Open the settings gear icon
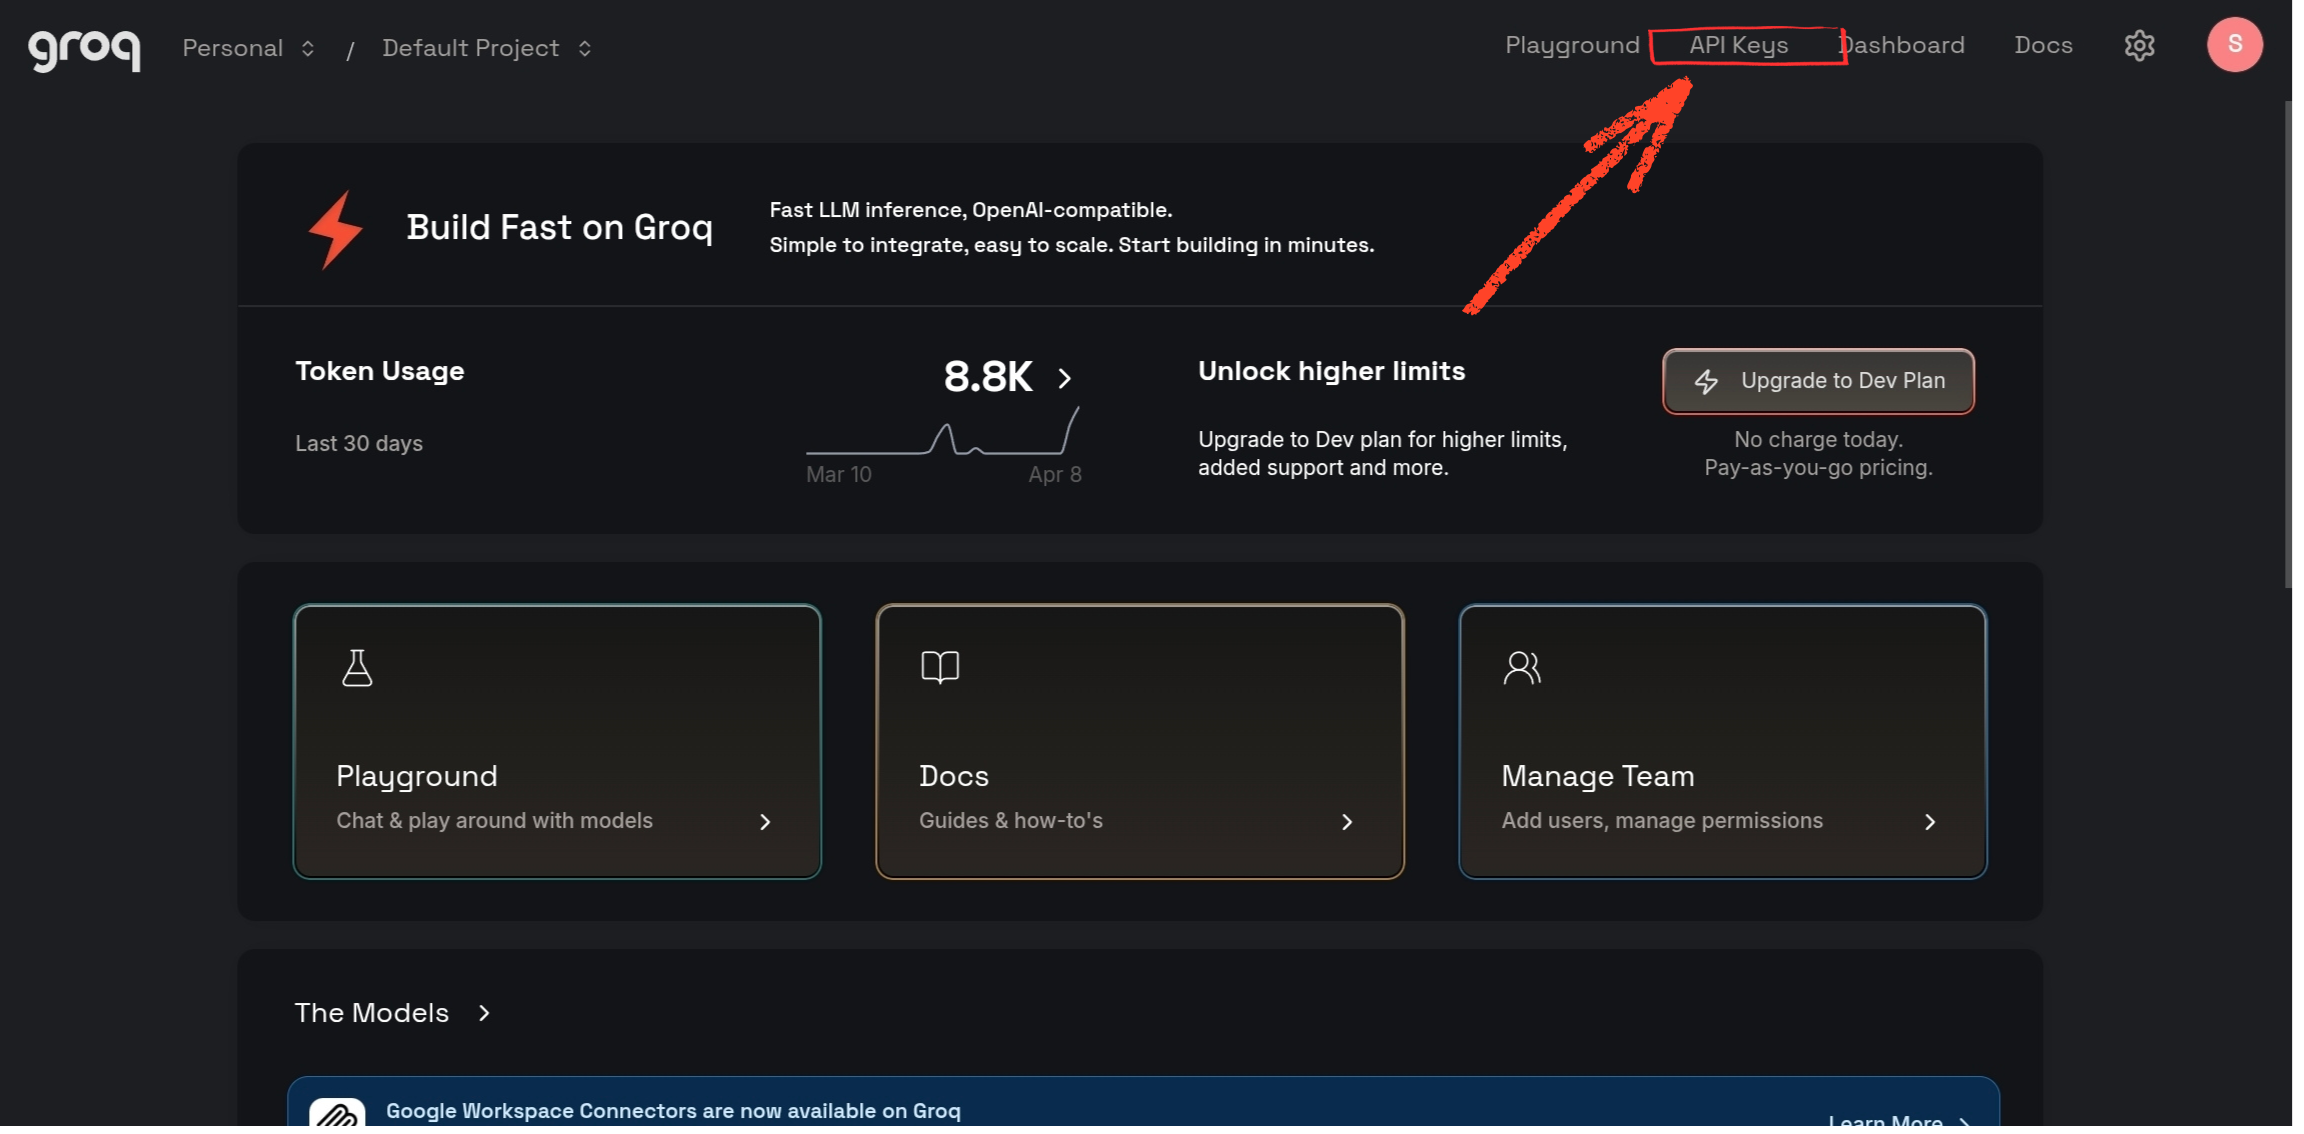Image resolution: width=2304 pixels, height=1134 pixels. point(2139,46)
